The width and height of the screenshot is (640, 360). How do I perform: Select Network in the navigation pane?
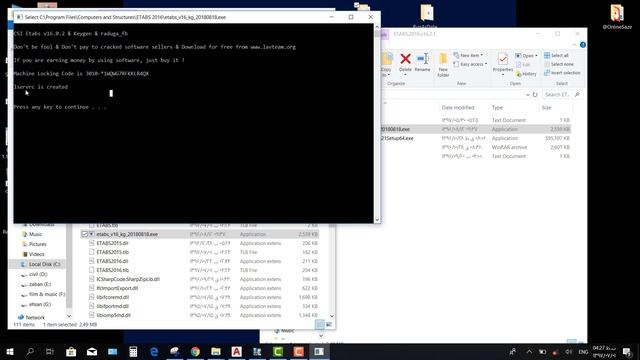(x=31, y=317)
